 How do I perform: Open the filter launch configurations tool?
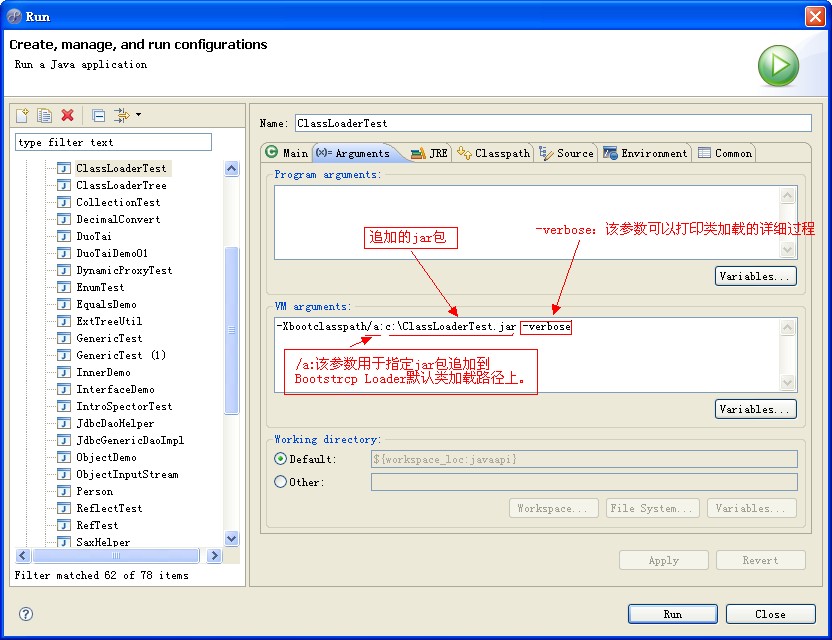(x=120, y=115)
